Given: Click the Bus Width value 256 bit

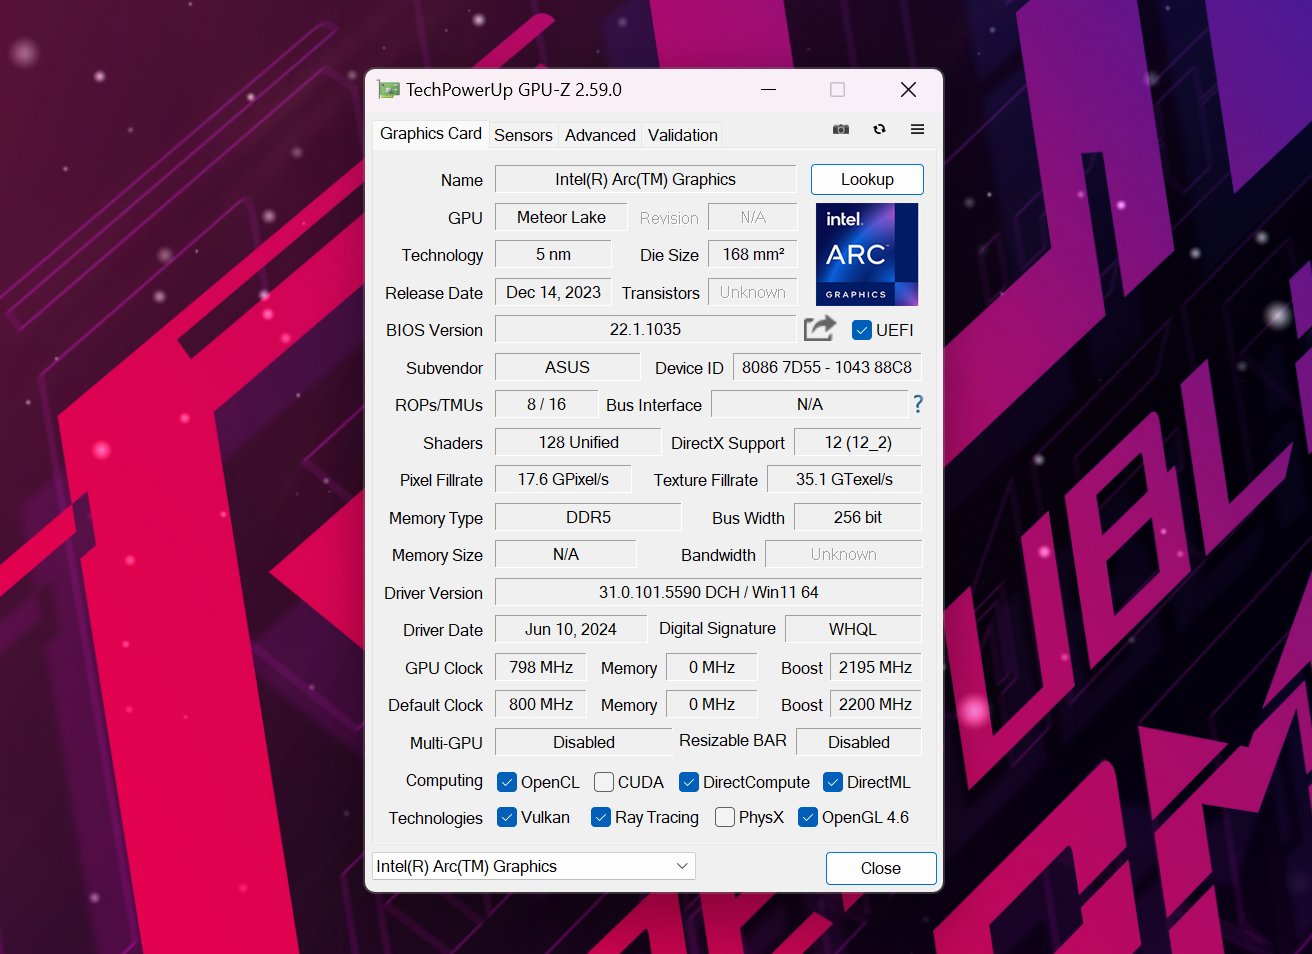Looking at the screenshot, I should click(858, 517).
